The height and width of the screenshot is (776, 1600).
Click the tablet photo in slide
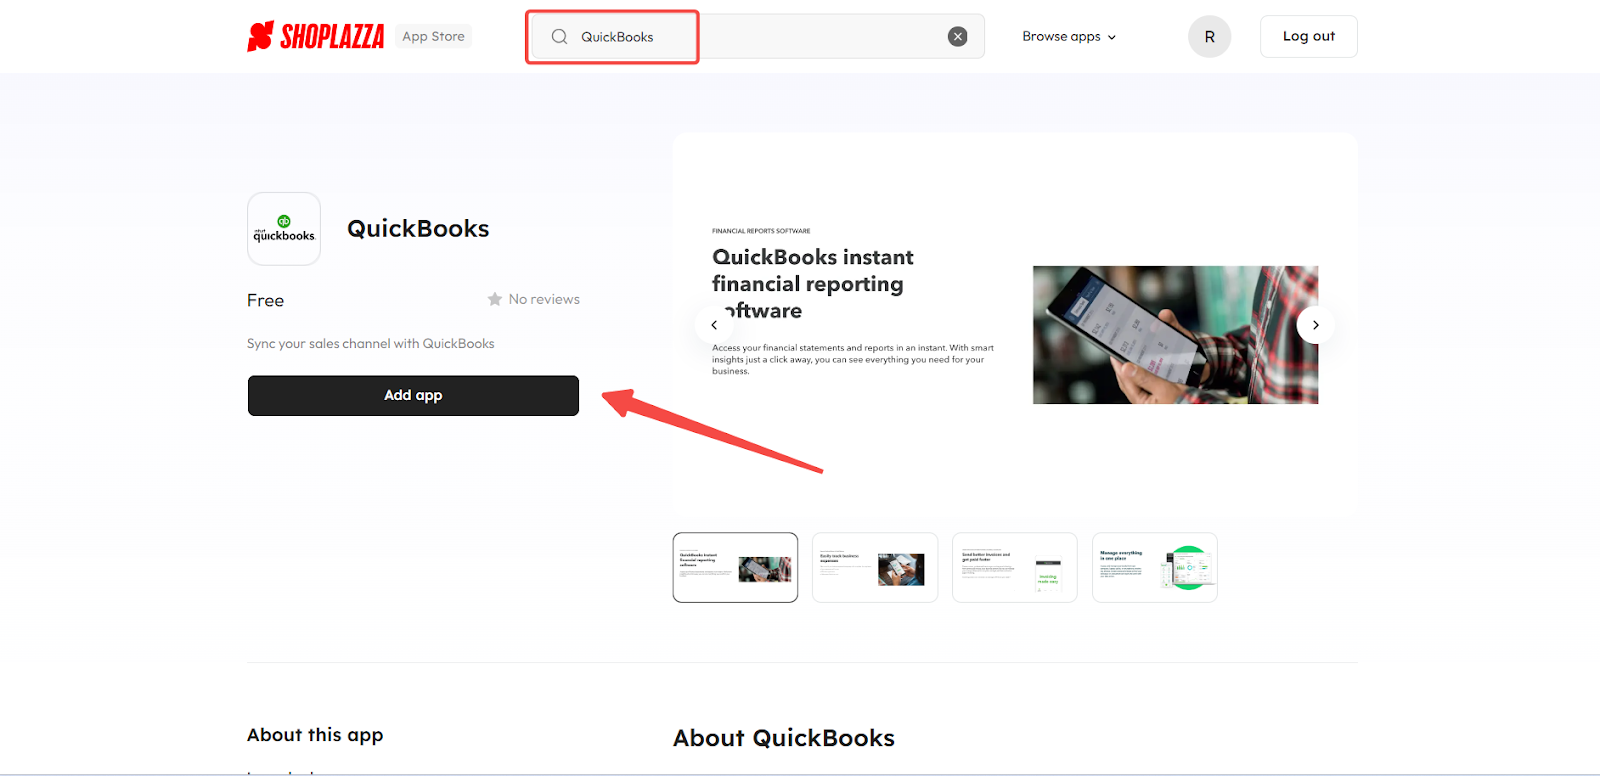coord(1175,335)
